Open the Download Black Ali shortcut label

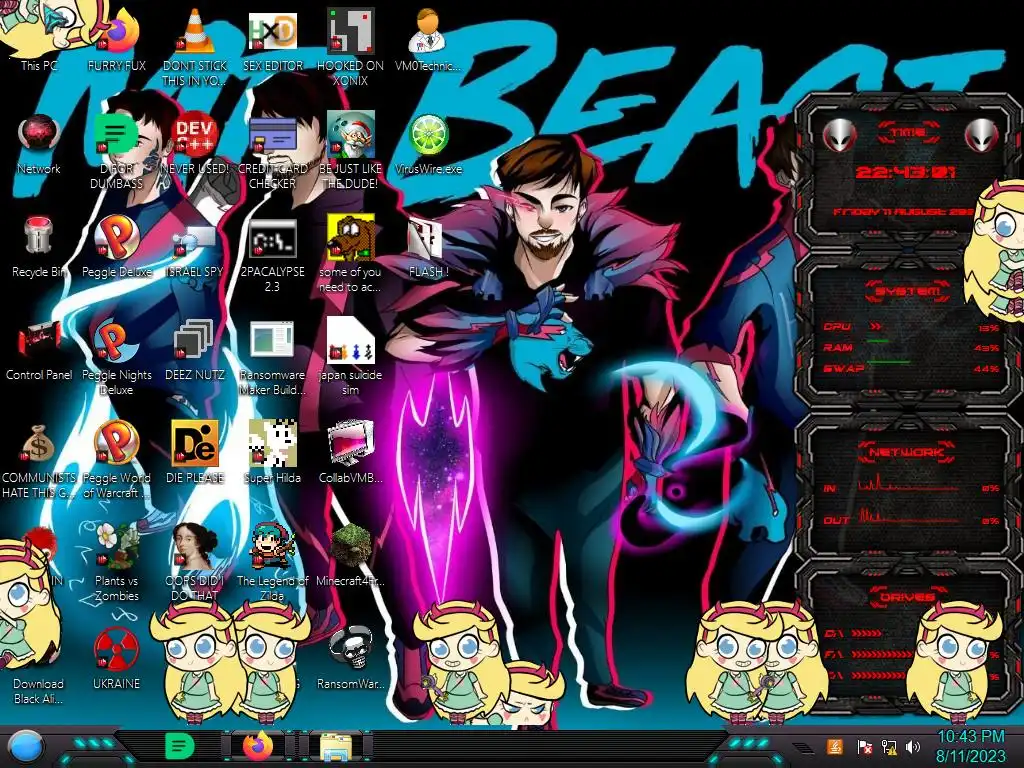pyautogui.click(x=39, y=691)
